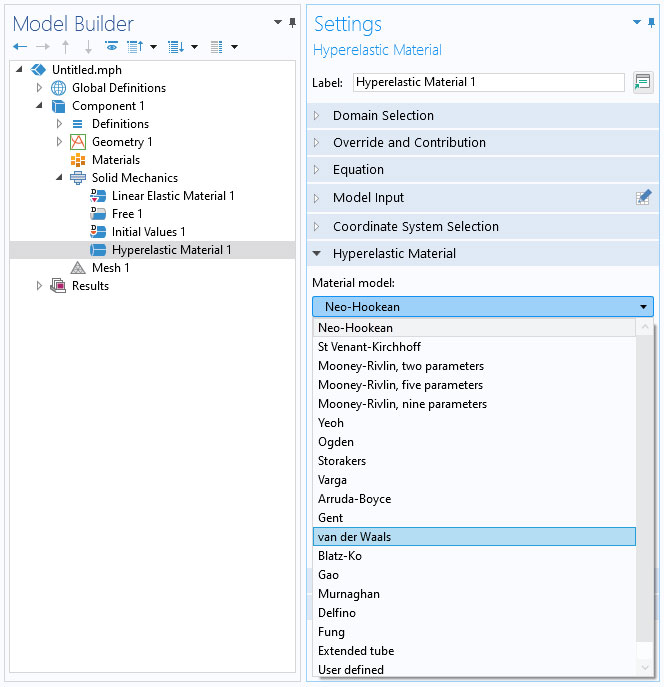Click the Collapse All tree icon
The image size is (664, 687).
[135, 46]
